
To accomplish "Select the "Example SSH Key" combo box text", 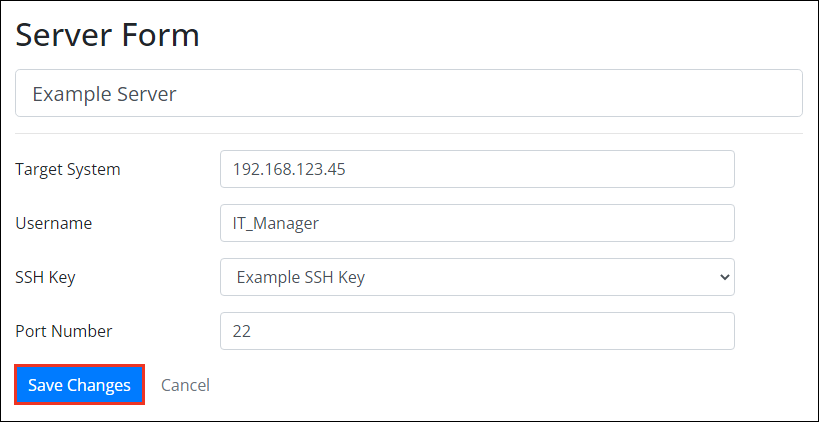I will click(x=300, y=277).
